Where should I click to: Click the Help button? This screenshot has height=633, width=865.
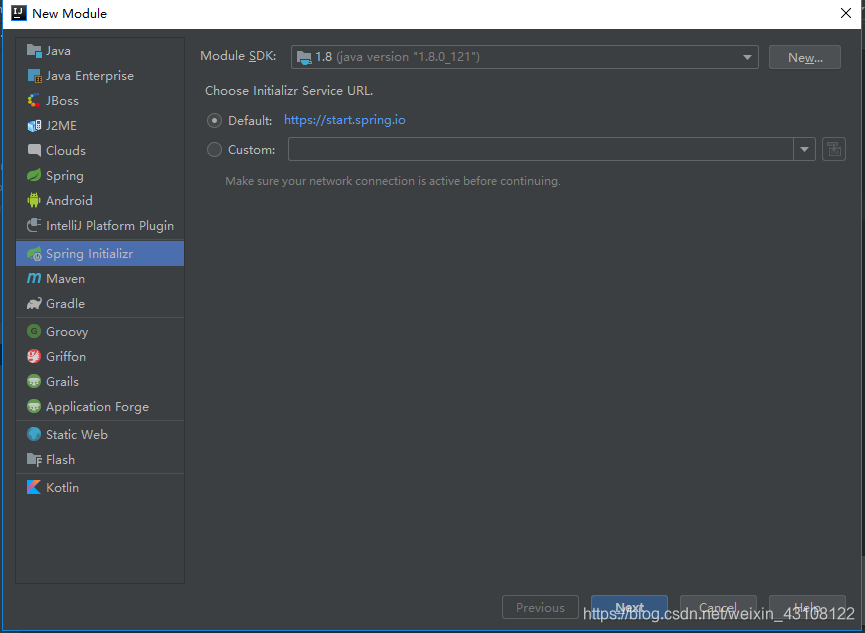coord(807,607)
